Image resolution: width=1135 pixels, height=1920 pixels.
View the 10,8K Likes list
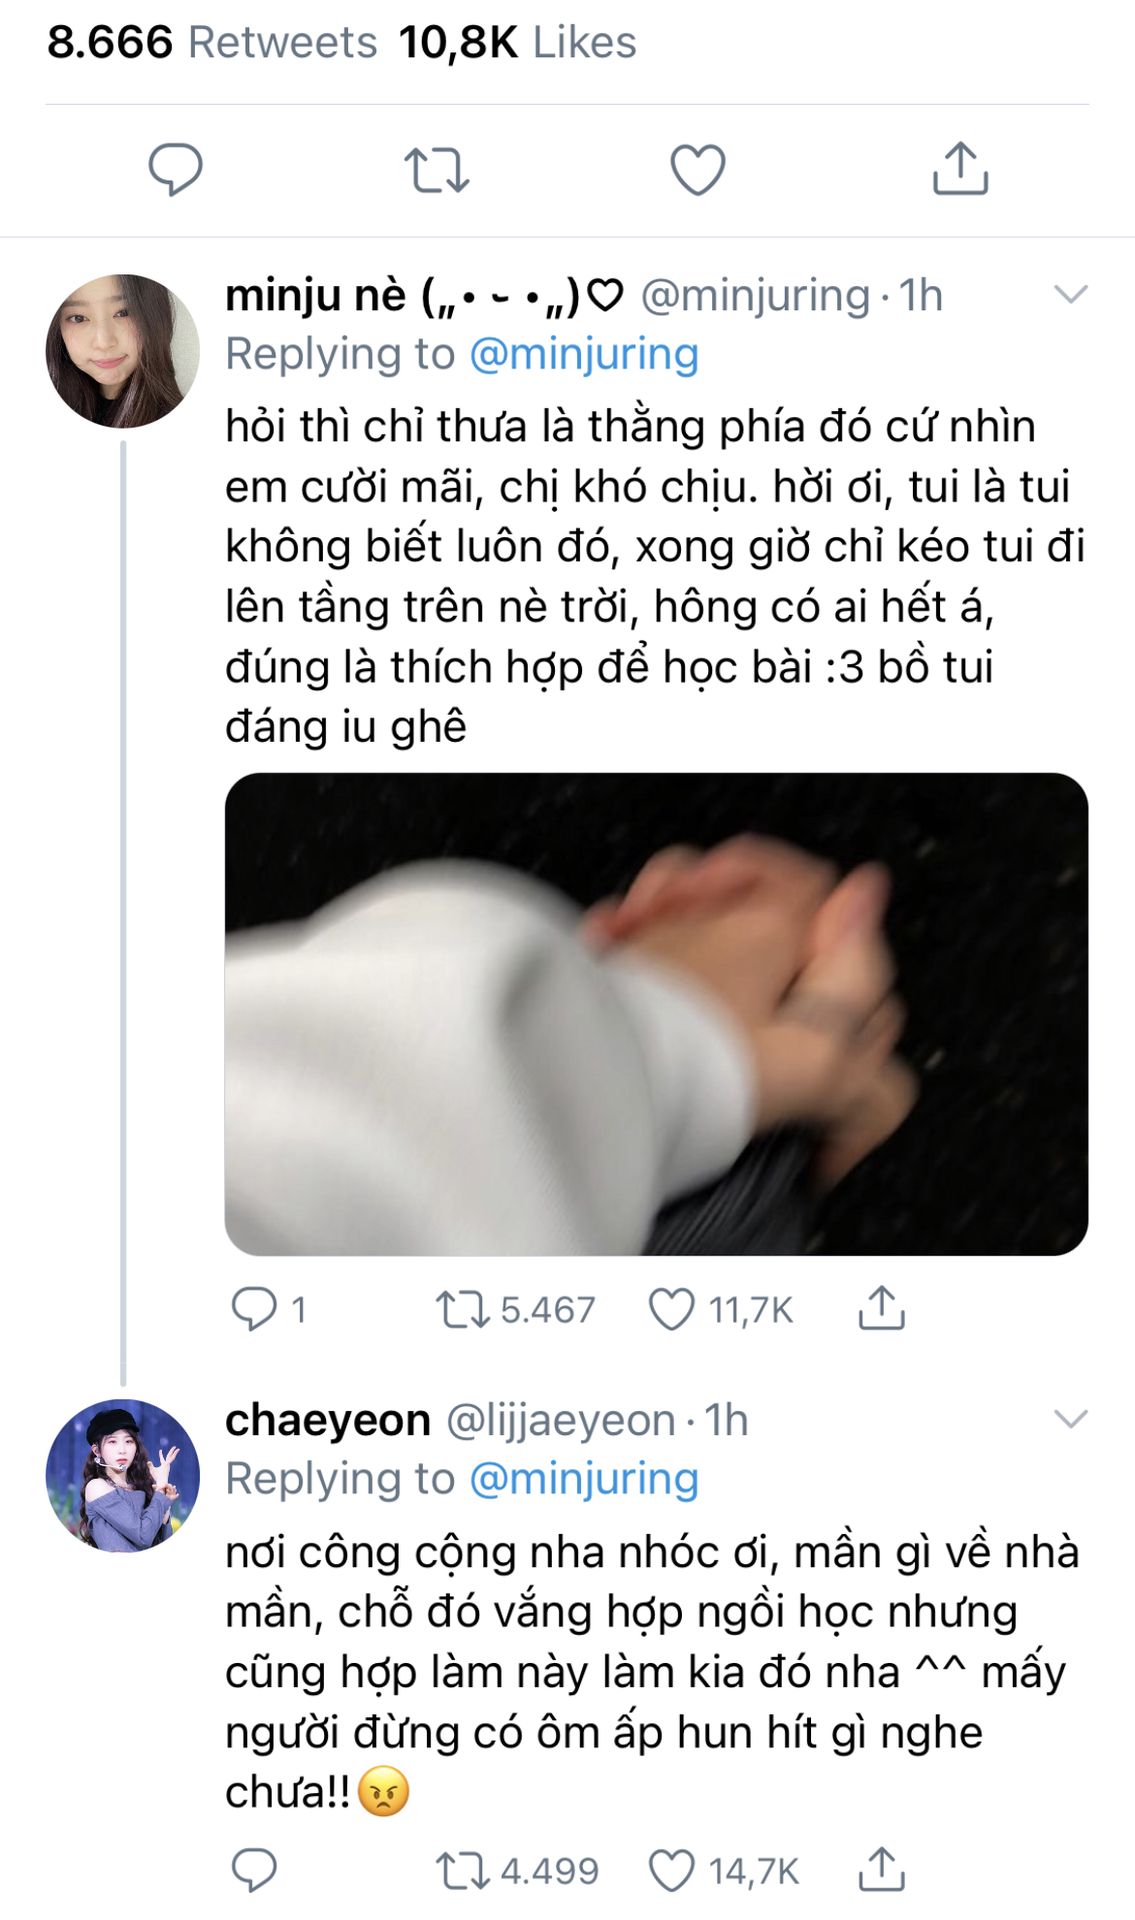tap(518, 42)
